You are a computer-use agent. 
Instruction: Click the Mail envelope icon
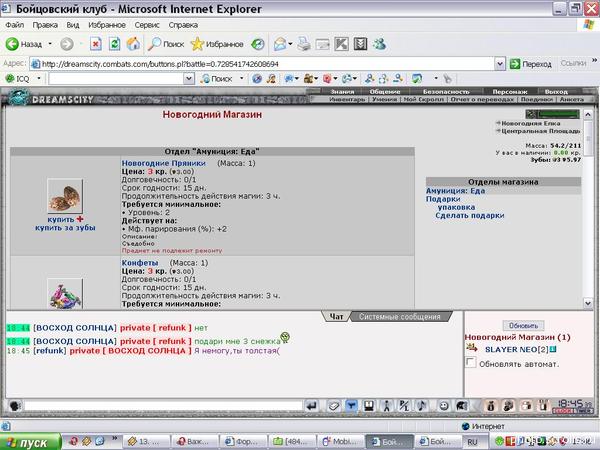point(280,44)
